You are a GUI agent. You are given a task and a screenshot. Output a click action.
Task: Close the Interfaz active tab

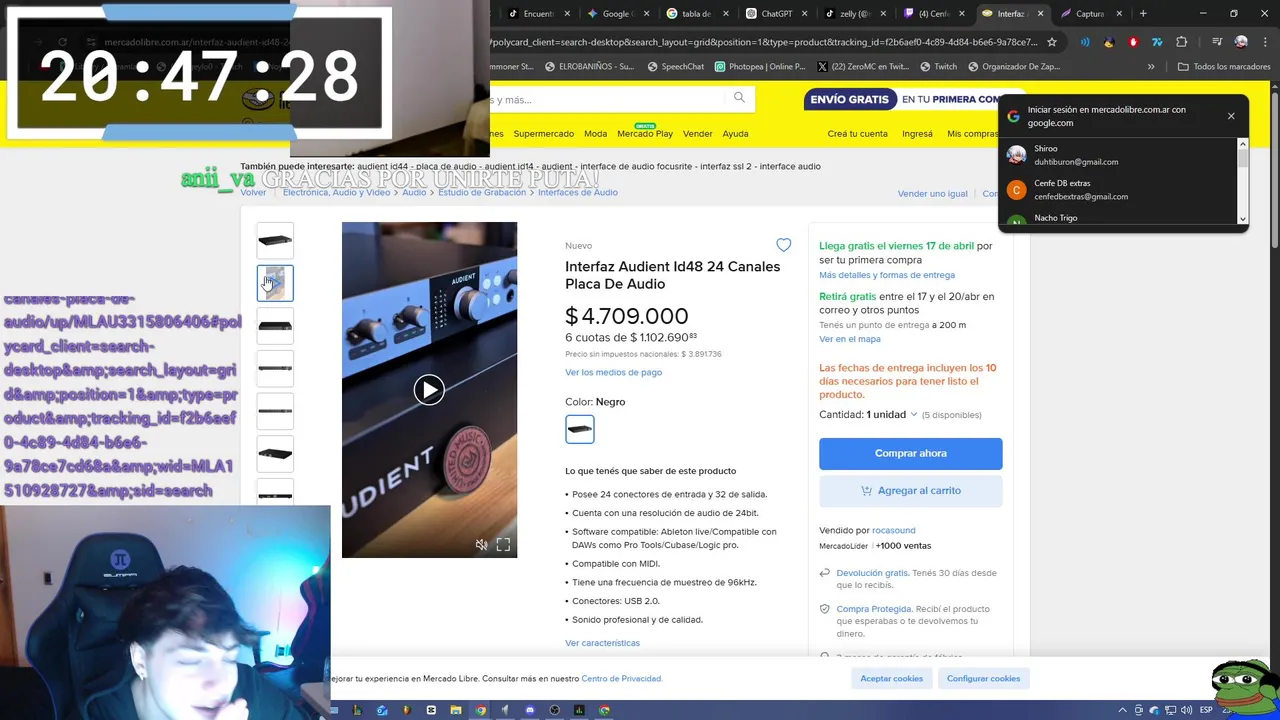[1040, 14]
